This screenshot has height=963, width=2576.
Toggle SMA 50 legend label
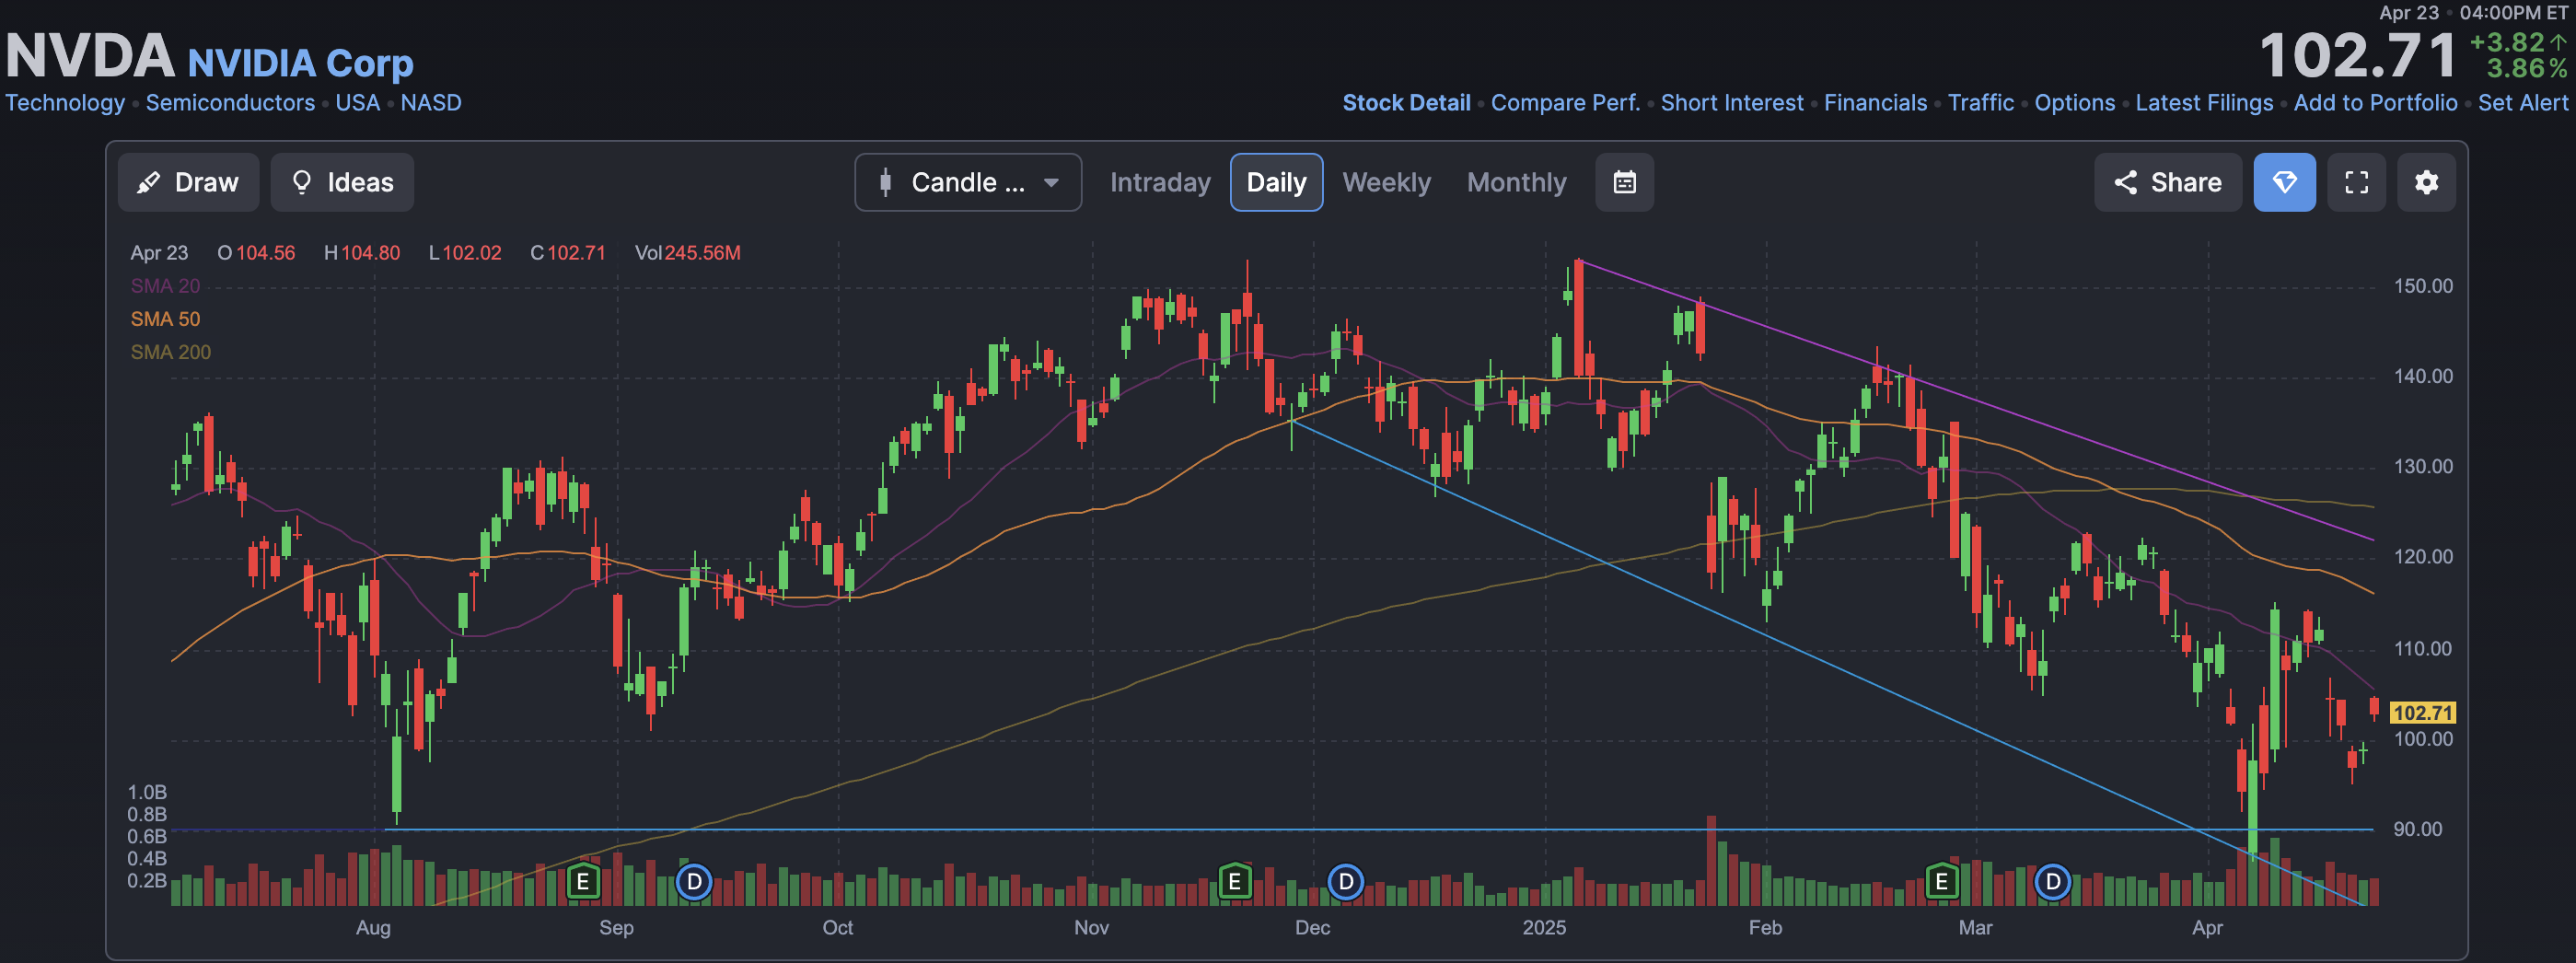click(x=165, y=319)
